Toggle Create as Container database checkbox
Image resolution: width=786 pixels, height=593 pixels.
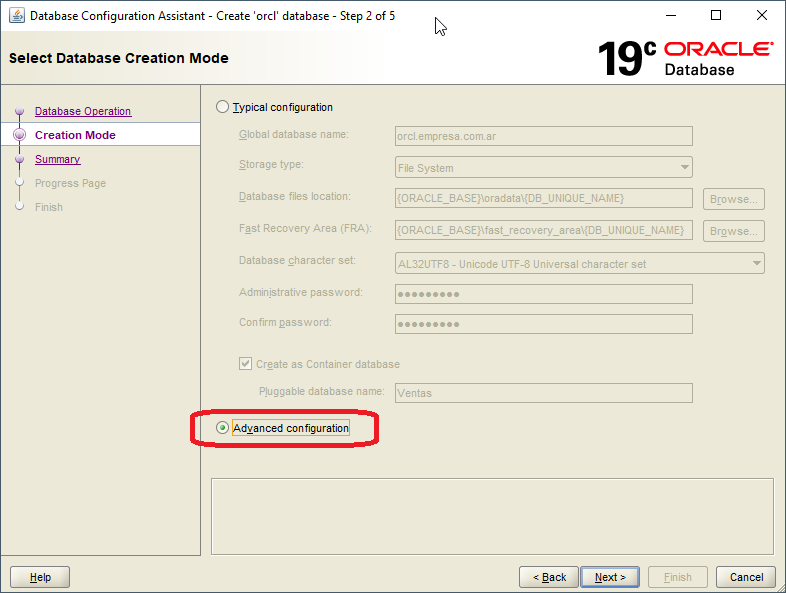(245, 363)
